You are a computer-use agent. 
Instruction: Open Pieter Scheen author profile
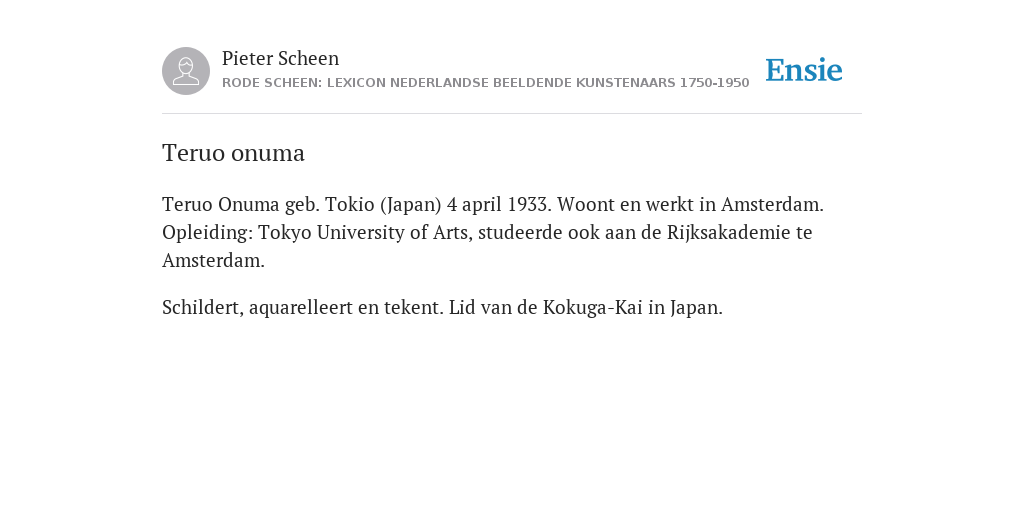click(x=280, y=58)
